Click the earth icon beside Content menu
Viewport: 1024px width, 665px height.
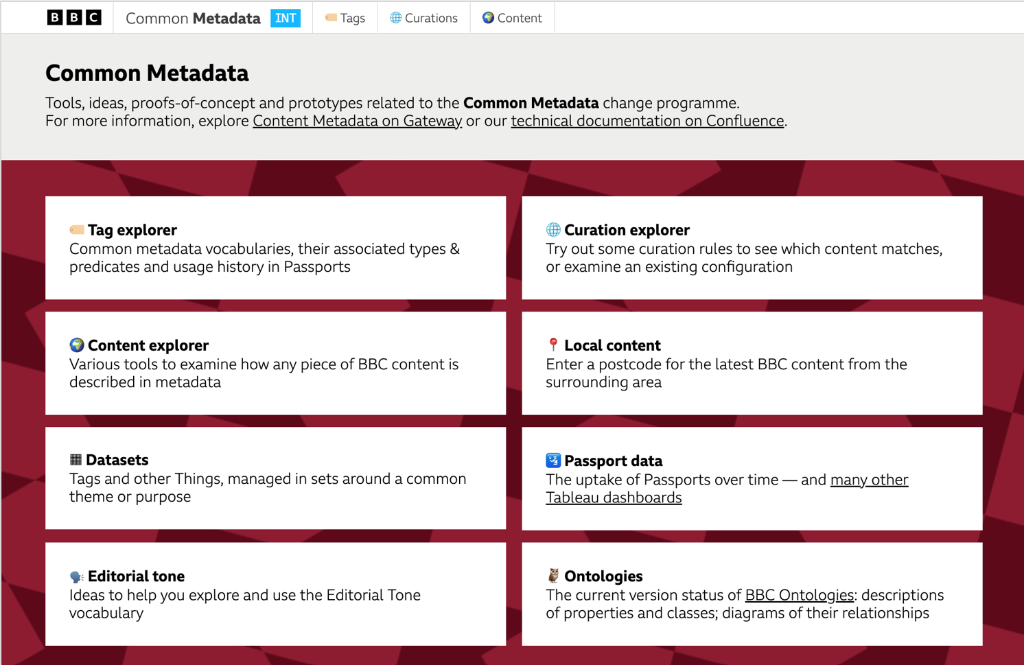[488, 18]
